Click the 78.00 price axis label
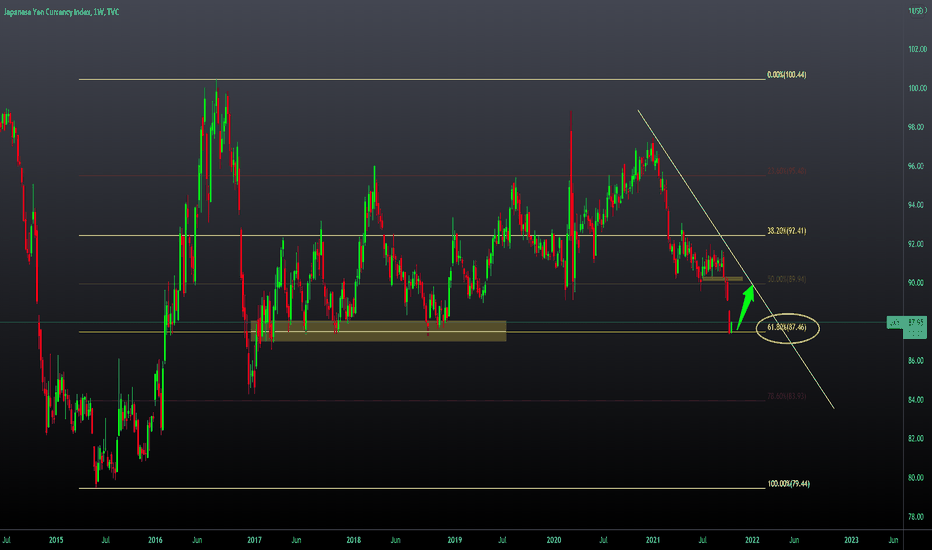 917,517
